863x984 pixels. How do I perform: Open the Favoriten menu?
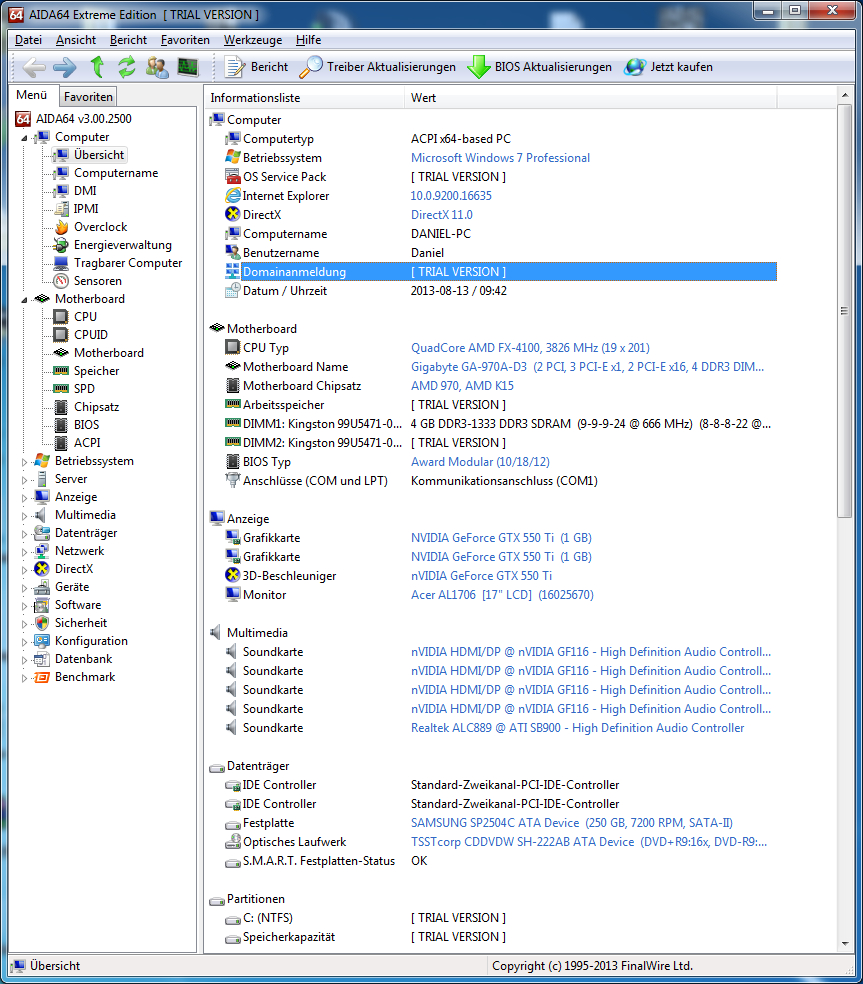click(185, 40)
